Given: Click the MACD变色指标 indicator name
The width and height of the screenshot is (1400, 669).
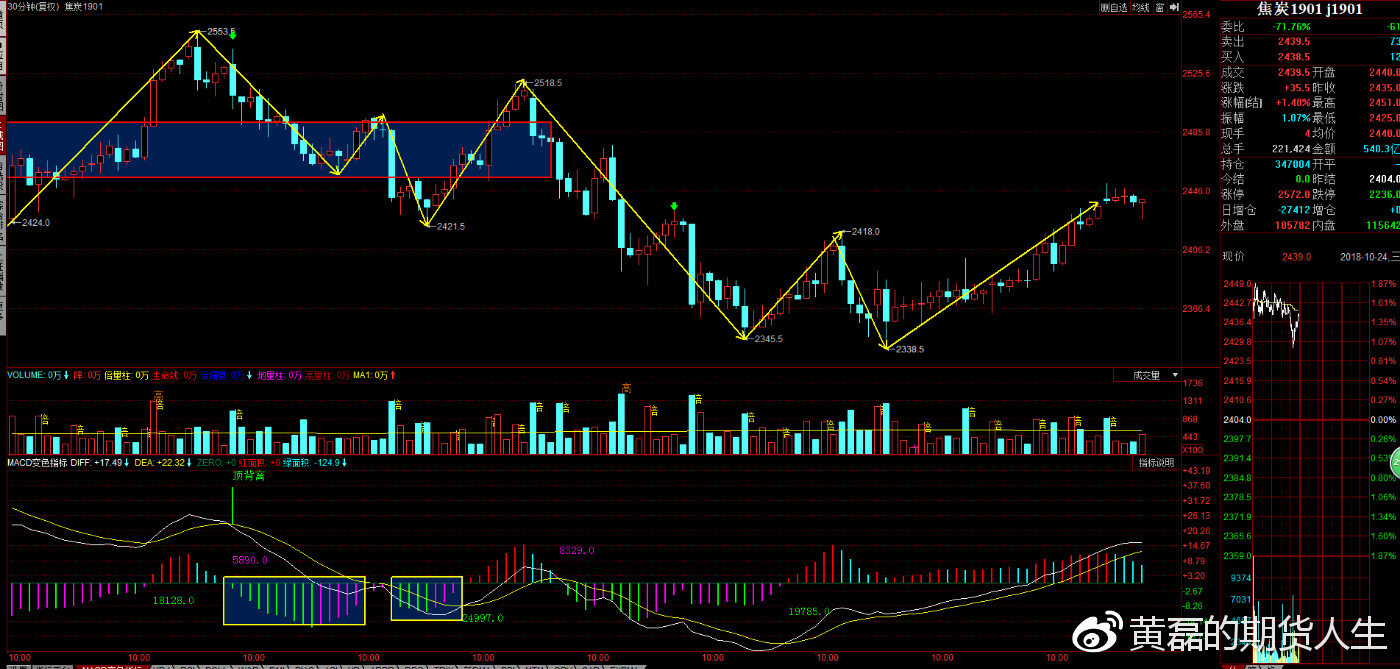Looking at the screenshot, I should click(37, 463).
